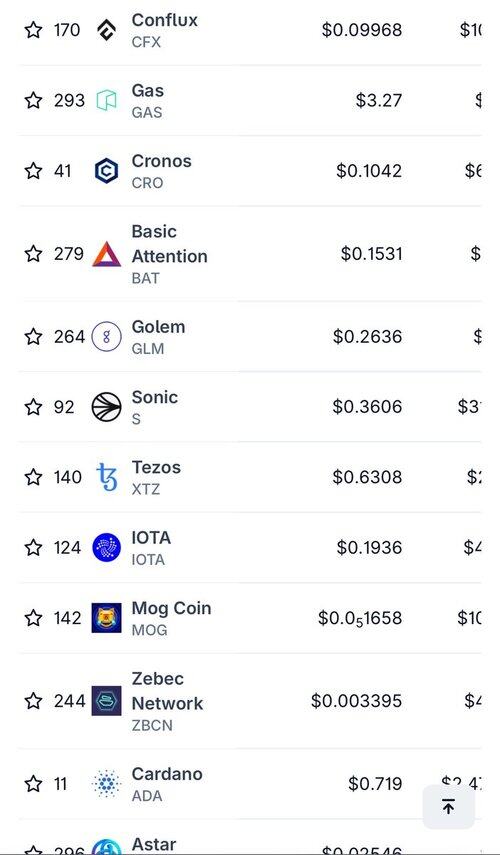Image resolution: width=500 pixels, height=855 pixels.
Task: Click the Conflux coin logo icon
Action: coord(106,30)
